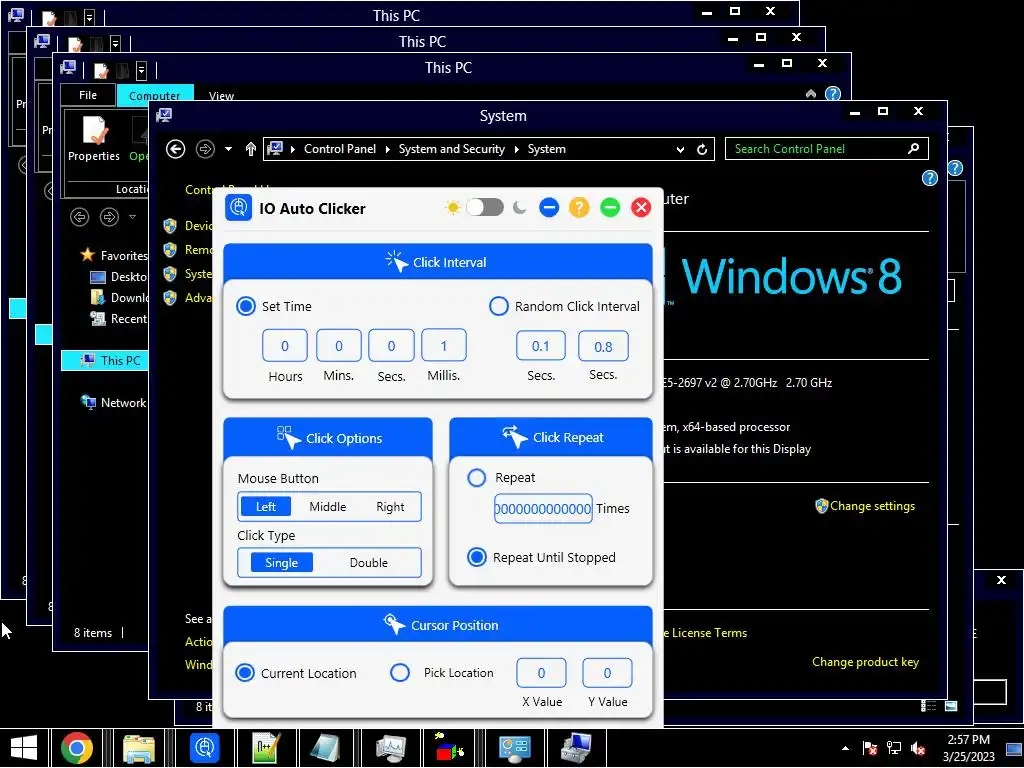Click the moon dark-mode icon
This screenshot has height=768, width=1024.
pos(519,208)
